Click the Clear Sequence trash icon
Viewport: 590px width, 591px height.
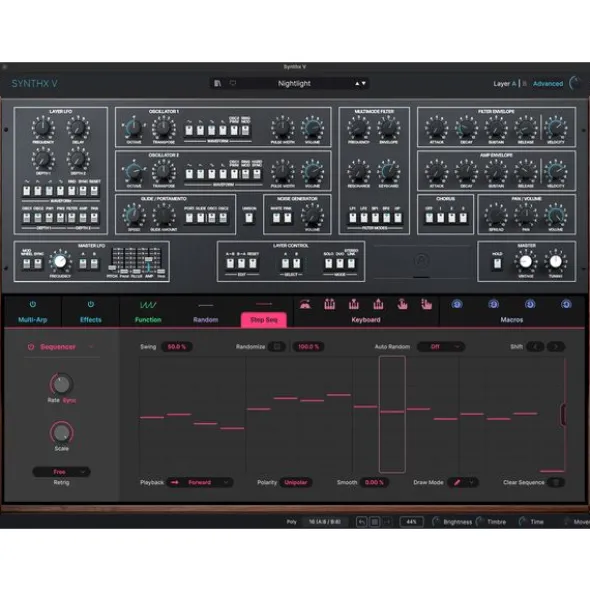click(556, 482)
